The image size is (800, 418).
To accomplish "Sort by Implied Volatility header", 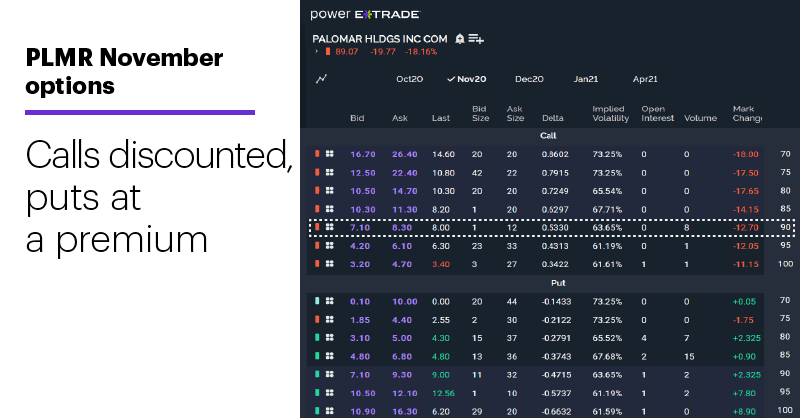I will (610, 113).
